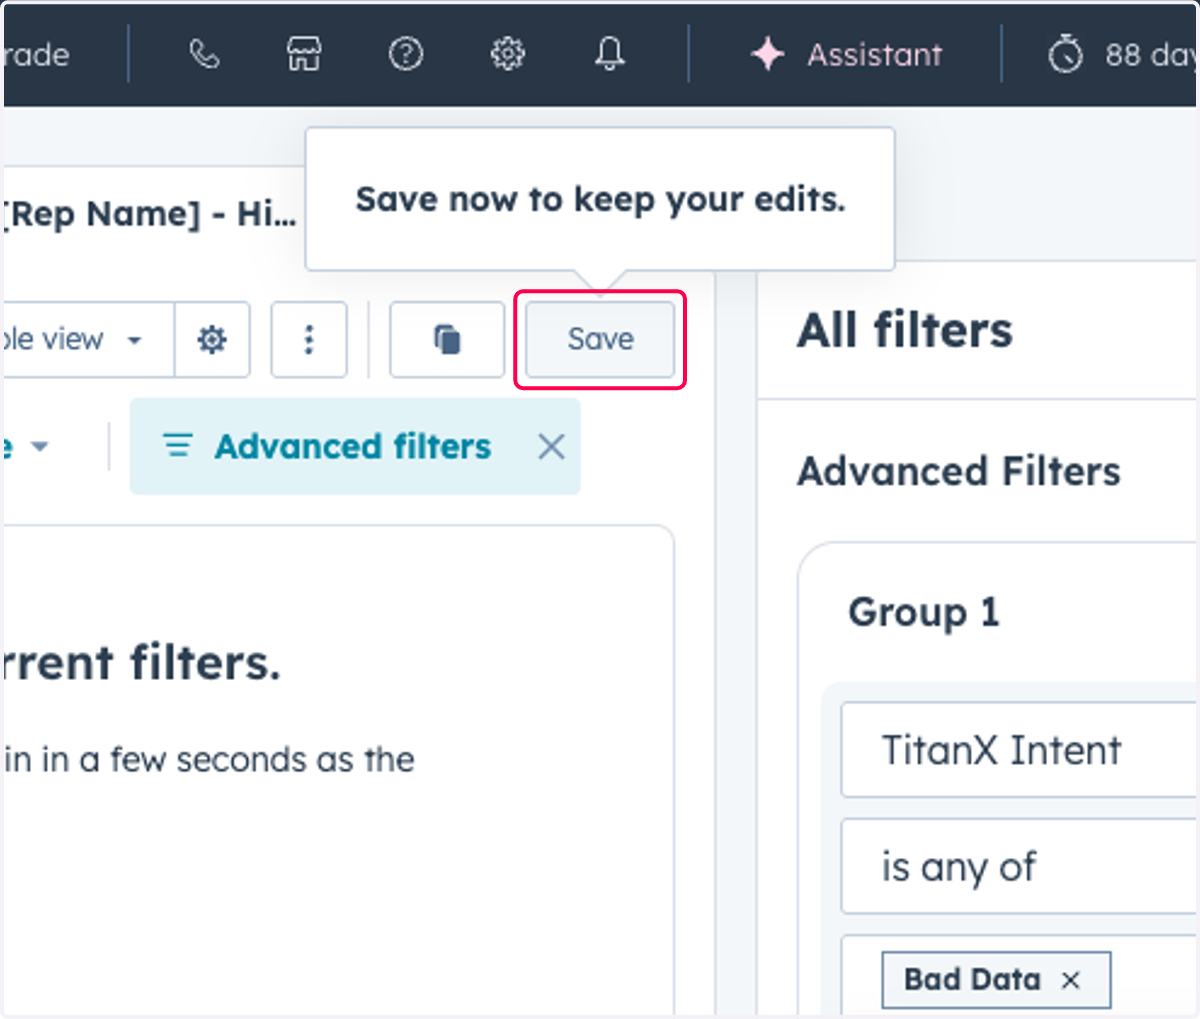The image size is (1200, 1019).
Task: Toggle the Advanced filters panel
Action: click(328, 446)
